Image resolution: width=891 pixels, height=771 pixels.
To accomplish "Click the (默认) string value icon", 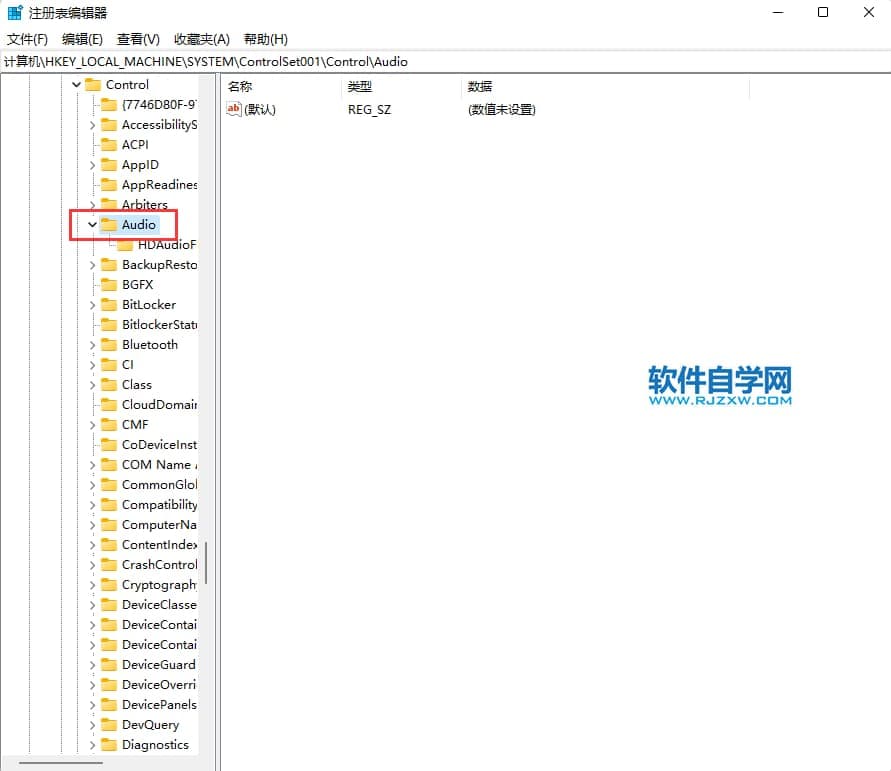I will point(235,109).
